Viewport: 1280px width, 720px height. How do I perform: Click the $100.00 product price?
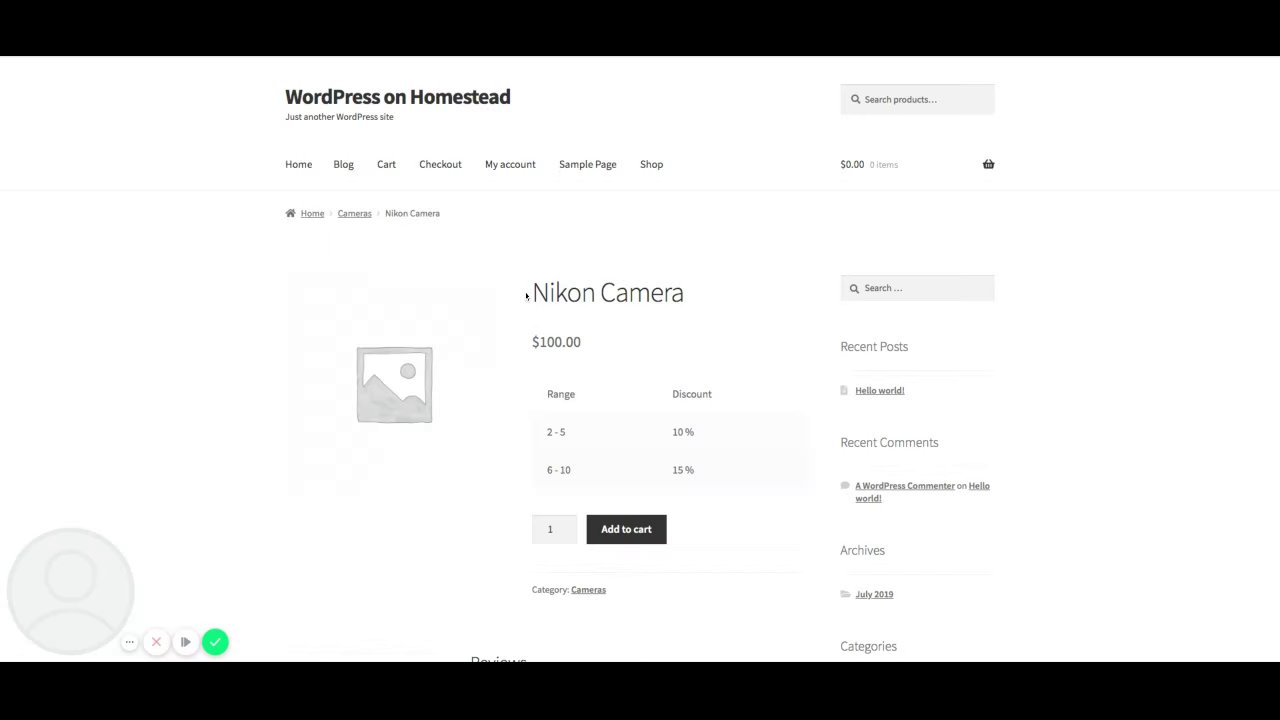tap(556, 342)
